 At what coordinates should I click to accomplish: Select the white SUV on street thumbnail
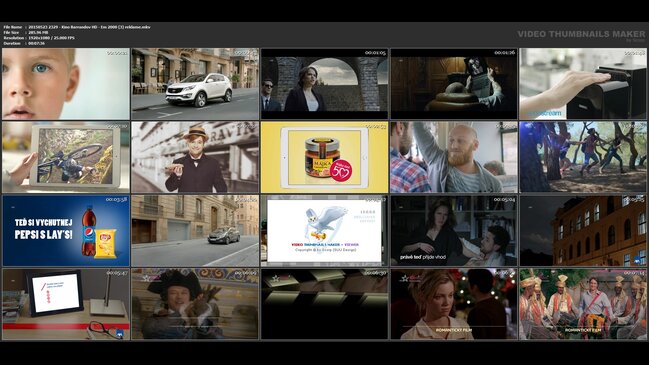pyautogui.click(x=195, y=84)
